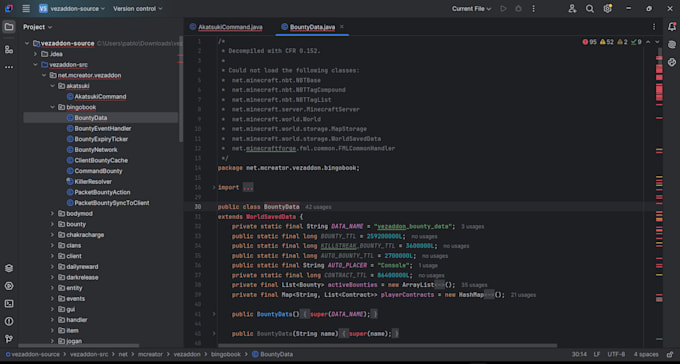The width and height of the screenshot is (680, 364).
Task: Unfold the collapsed import block
Action: click(214, 187)
